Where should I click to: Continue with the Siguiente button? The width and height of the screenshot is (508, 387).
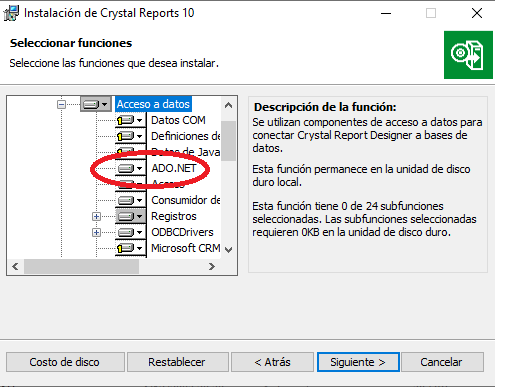pyautogui.click(x=358, y=362)
